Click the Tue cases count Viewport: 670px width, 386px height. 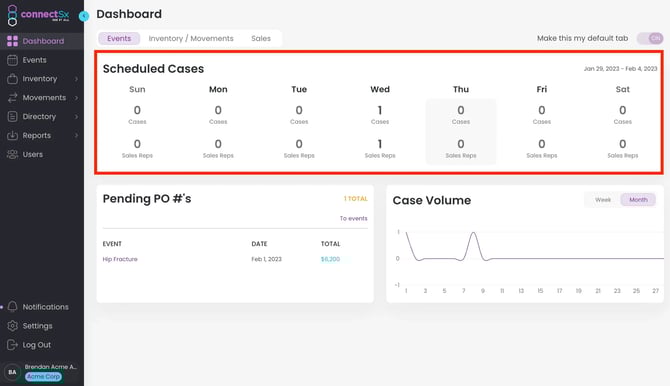(x=299, y=110)
